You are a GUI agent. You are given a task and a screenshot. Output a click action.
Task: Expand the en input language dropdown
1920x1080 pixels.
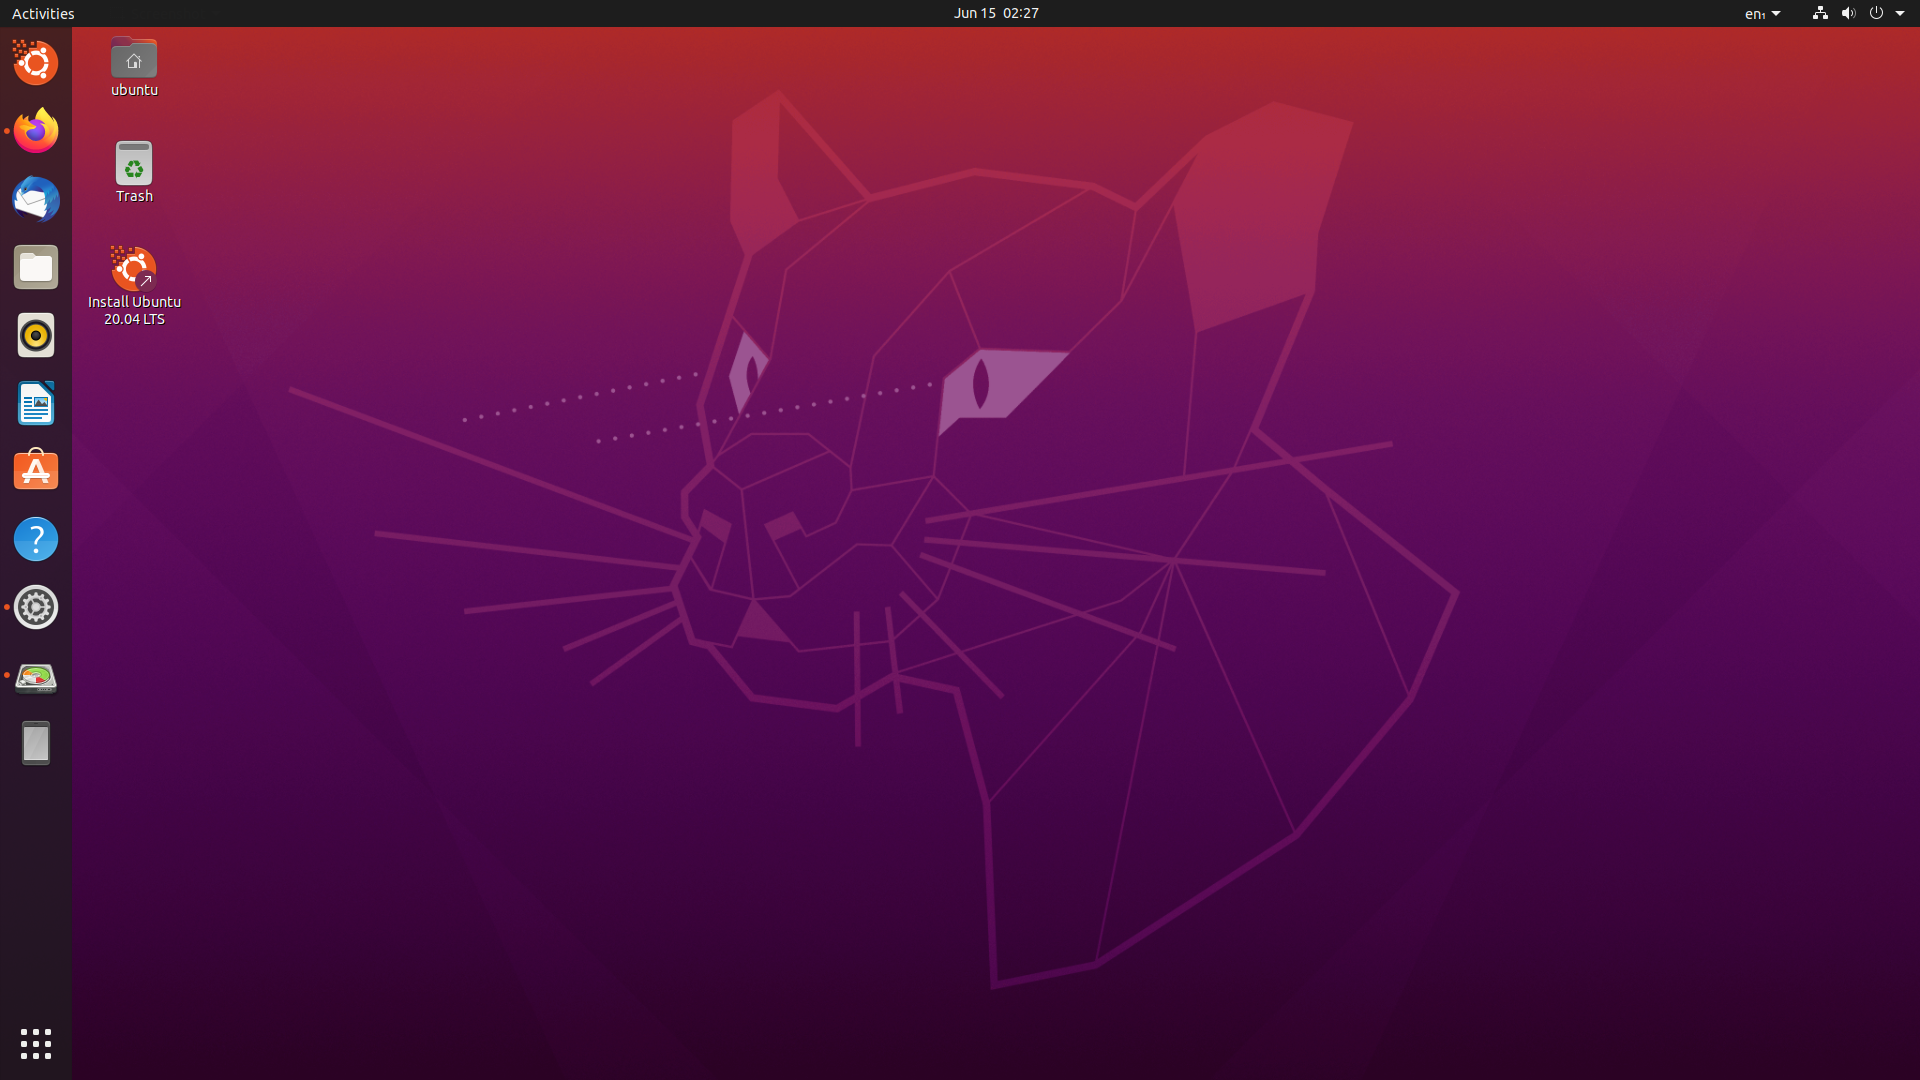(x=1762, y=13)
